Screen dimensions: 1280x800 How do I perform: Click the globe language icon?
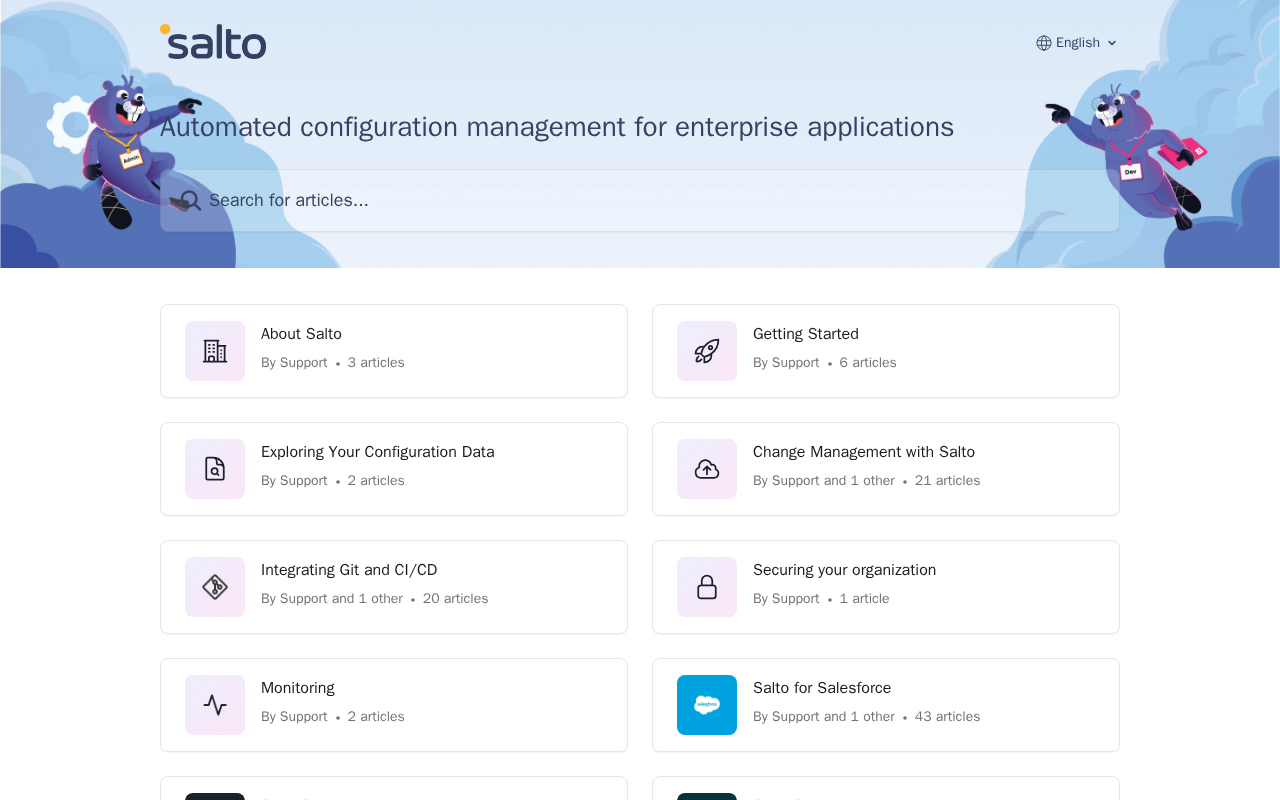pos(1044,43)
